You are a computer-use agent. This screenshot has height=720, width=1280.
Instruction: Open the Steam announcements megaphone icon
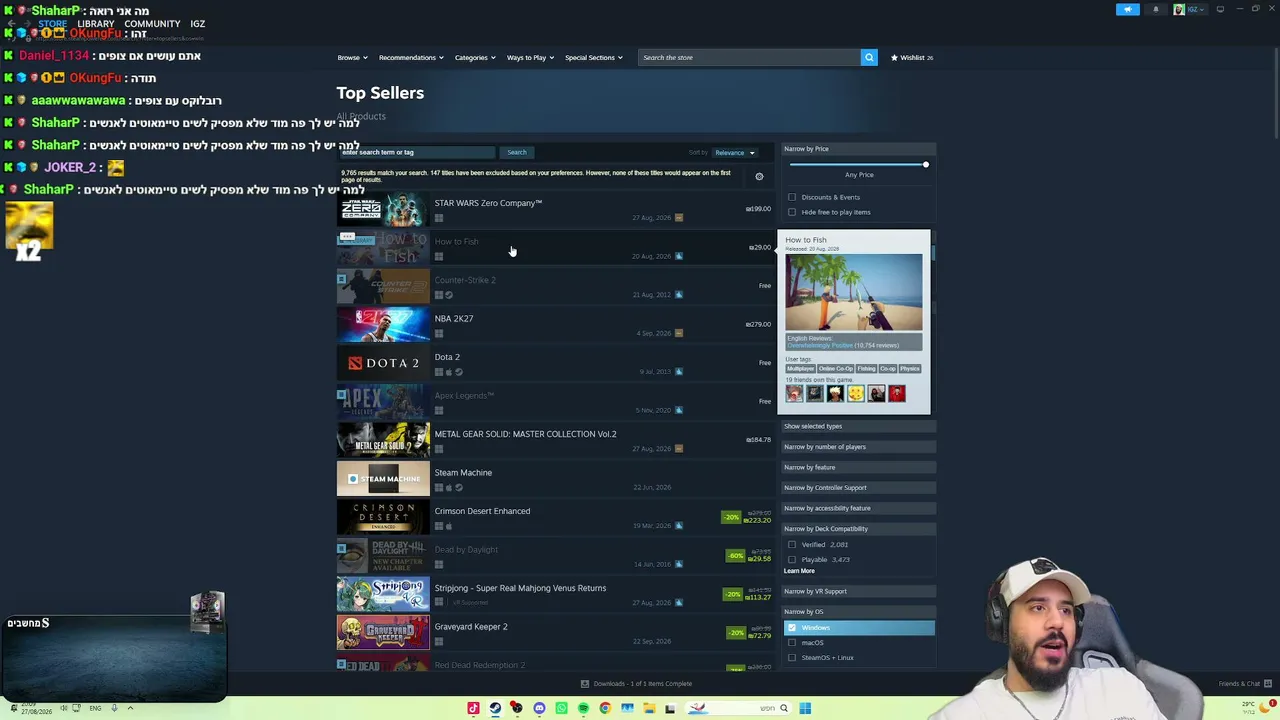click(x=1127, y=9)
